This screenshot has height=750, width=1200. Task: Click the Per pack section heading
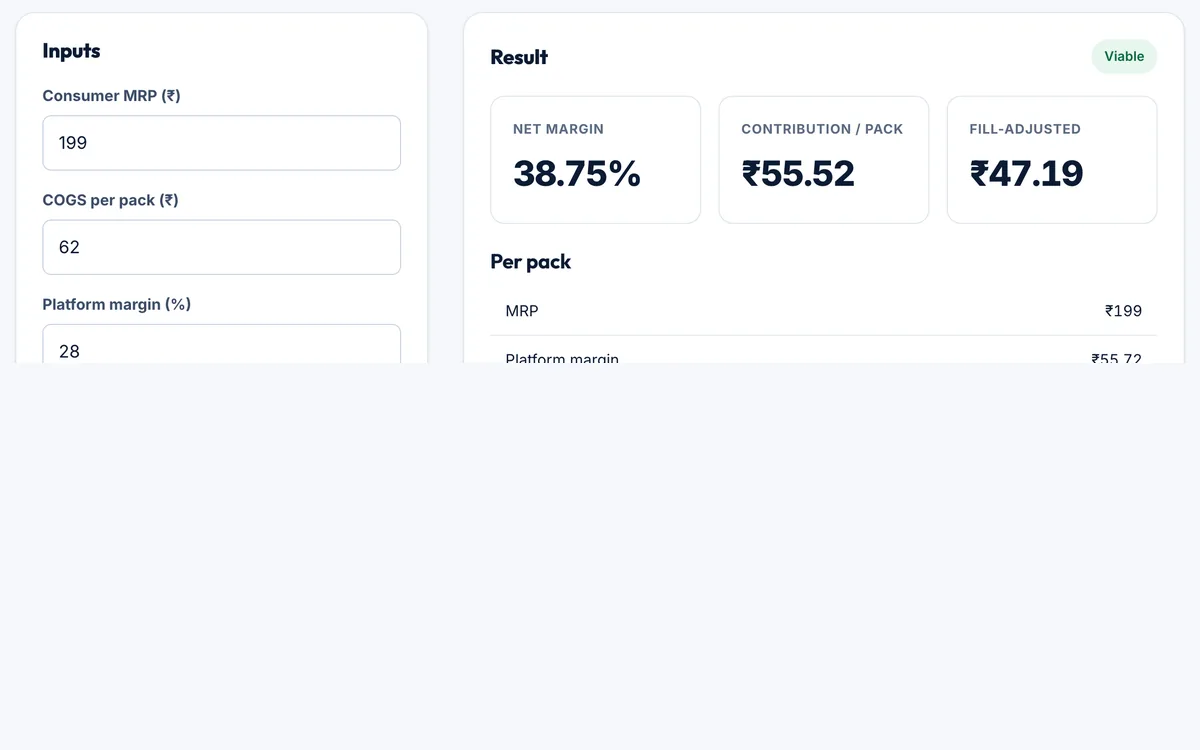tap(531, 262)
